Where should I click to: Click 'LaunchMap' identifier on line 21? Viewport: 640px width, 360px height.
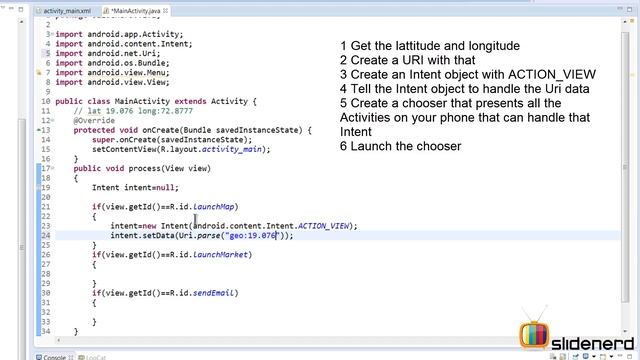(x=213, y=207)
